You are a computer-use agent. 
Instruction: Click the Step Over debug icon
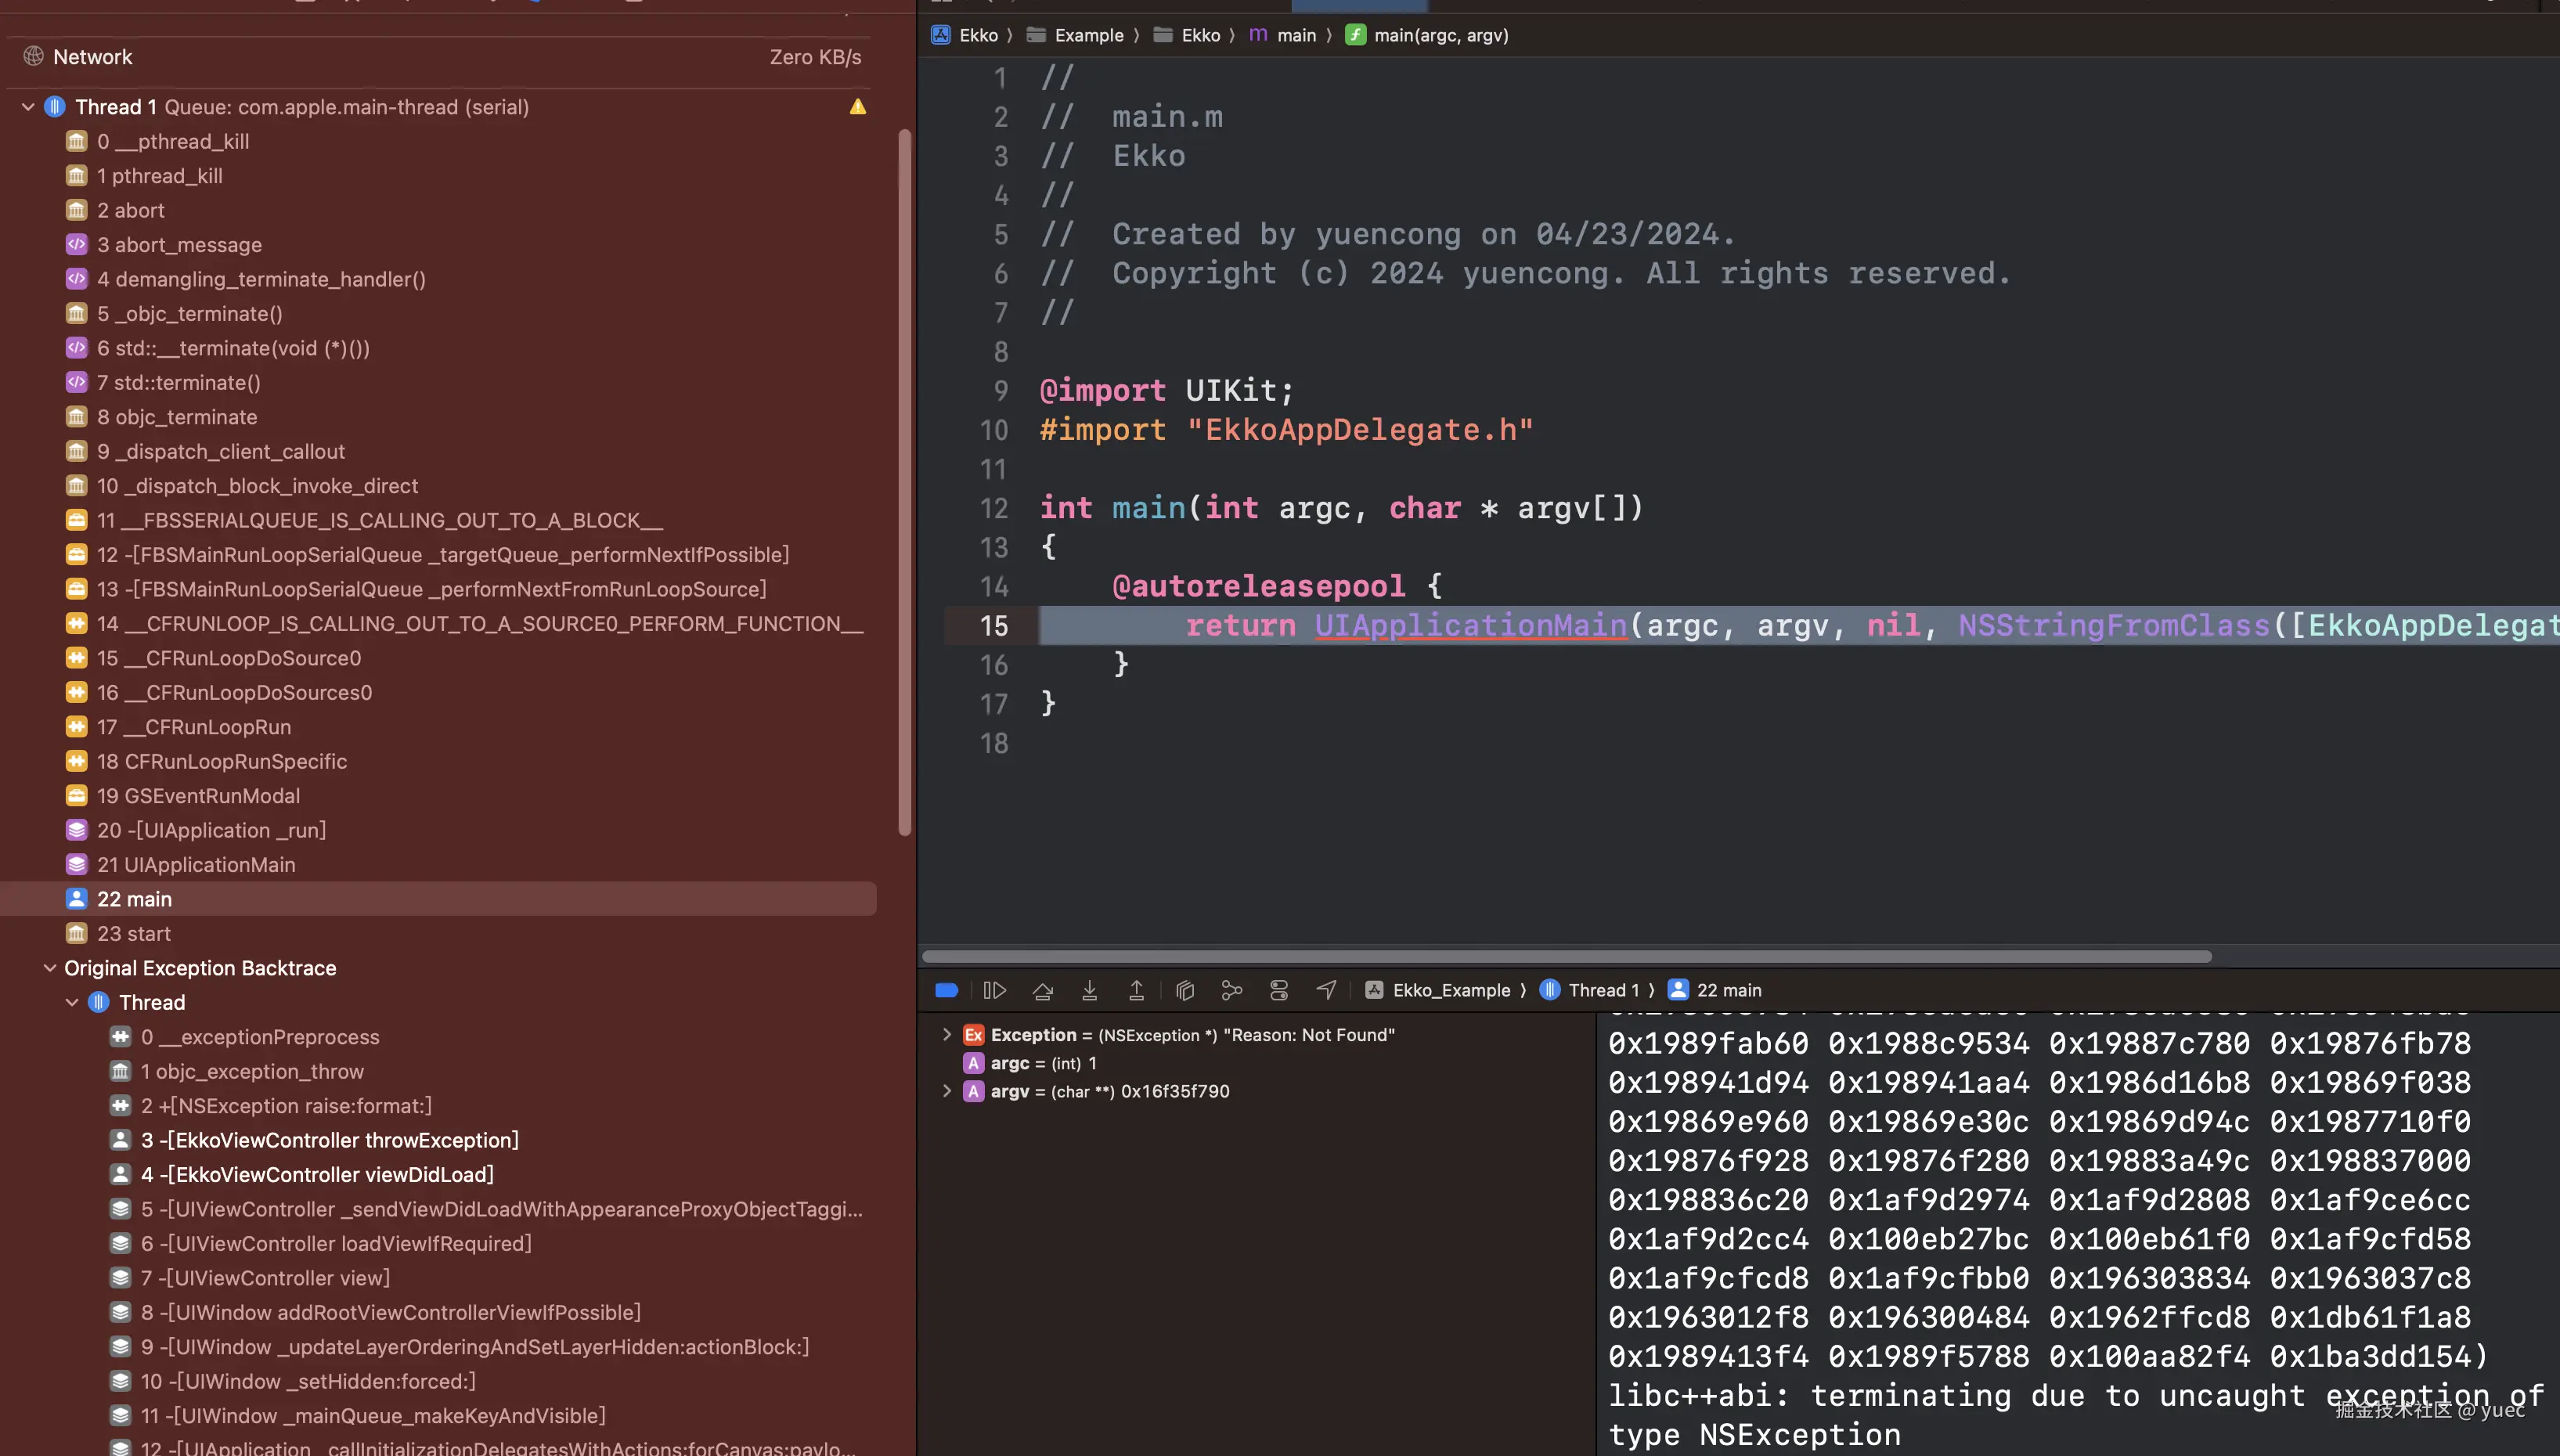point(1042,990)
